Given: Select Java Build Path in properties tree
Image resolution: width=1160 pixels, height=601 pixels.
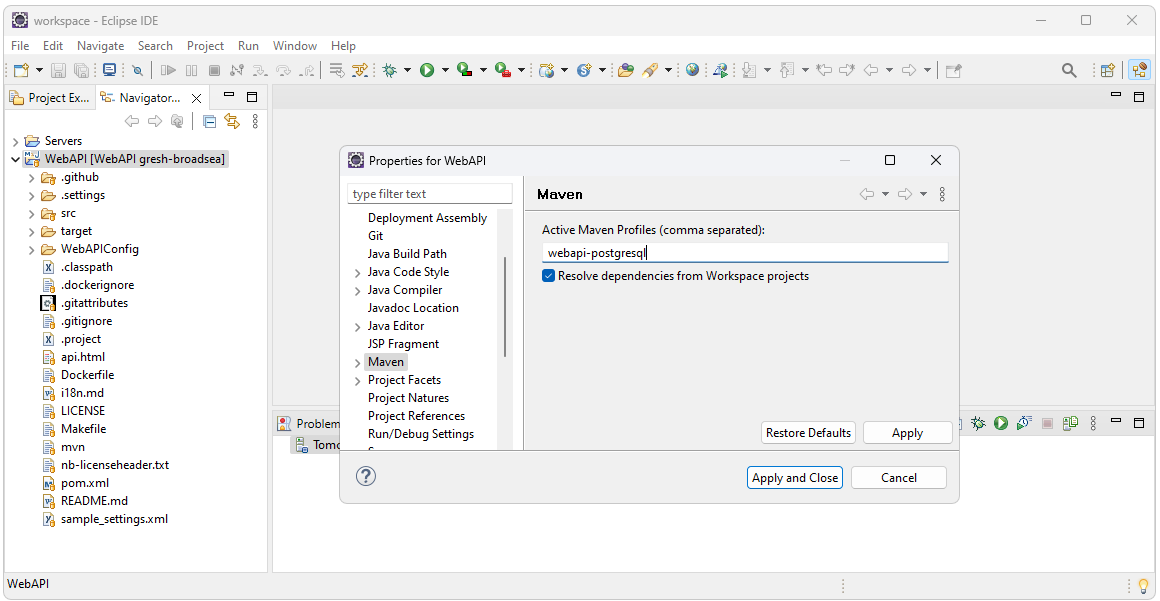Looking at the screenshot, I should tap(408, 254).
